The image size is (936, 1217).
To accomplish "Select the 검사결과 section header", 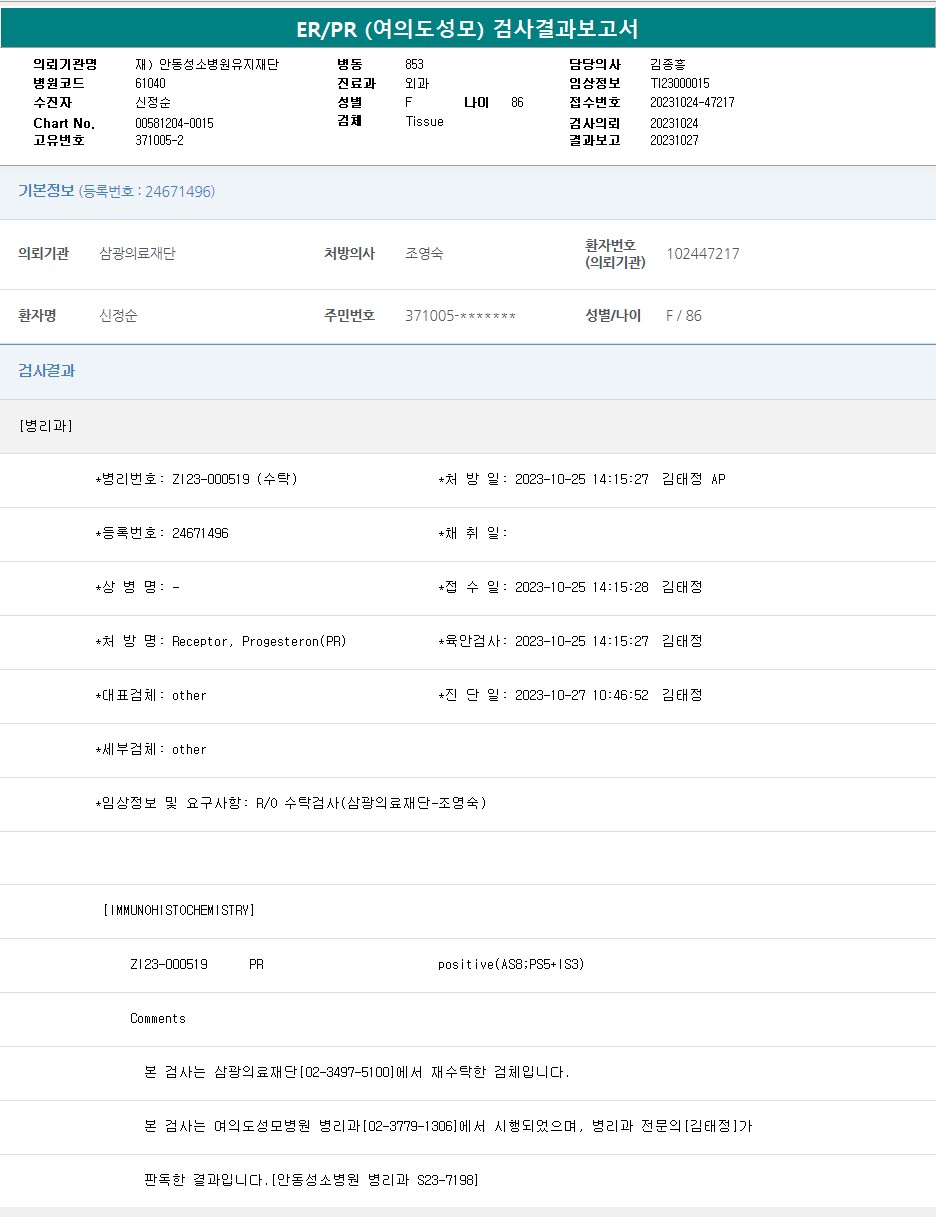I will pos(47,371).
